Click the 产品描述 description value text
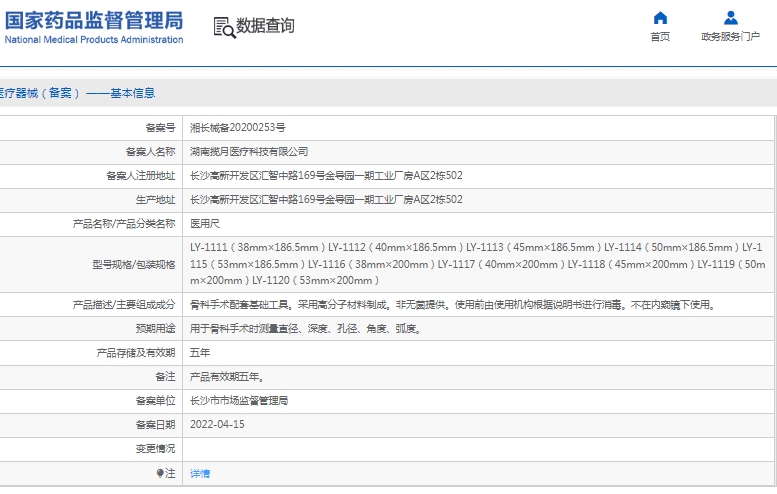The height and width of the screenshot is (494, 777). (453, 305)
